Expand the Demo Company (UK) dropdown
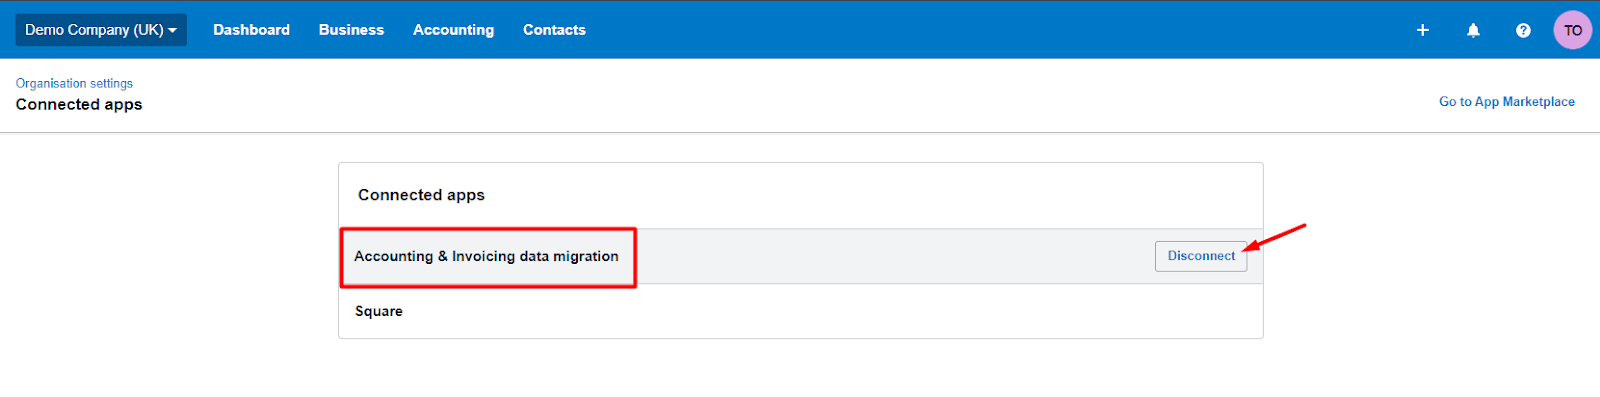Screen dimensions: 1600x397 pos(101,30)
